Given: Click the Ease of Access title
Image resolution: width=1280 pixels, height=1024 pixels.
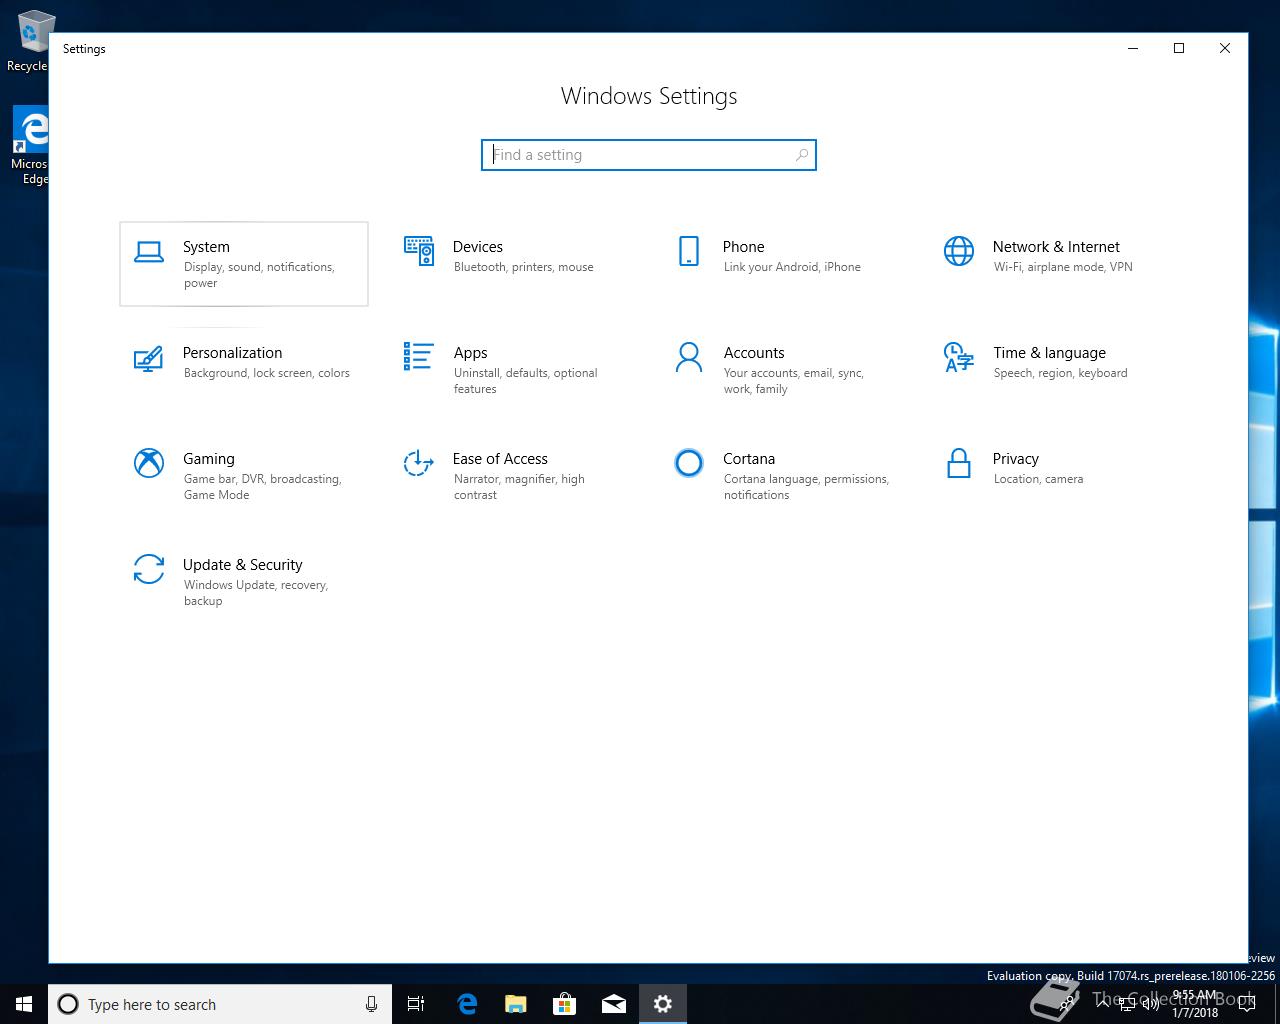Looking at the screenshot, I should click(x=500, y=459).
